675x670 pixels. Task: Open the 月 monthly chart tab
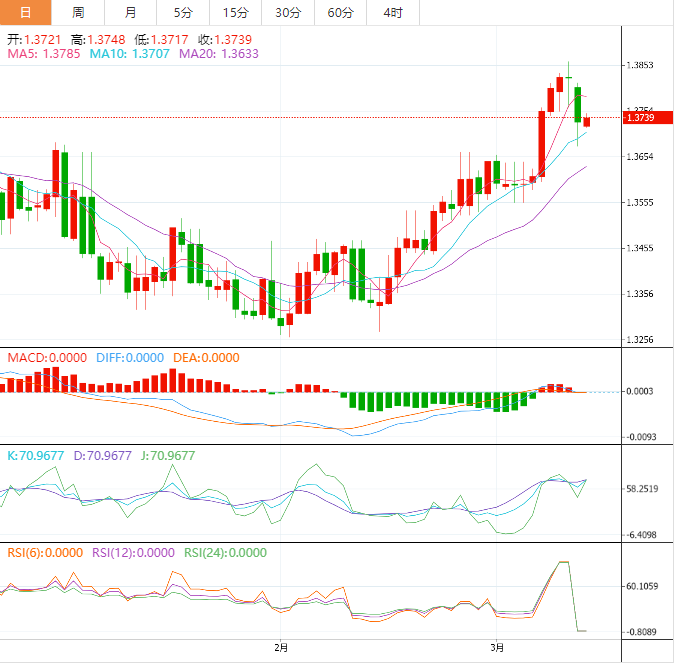131,13
